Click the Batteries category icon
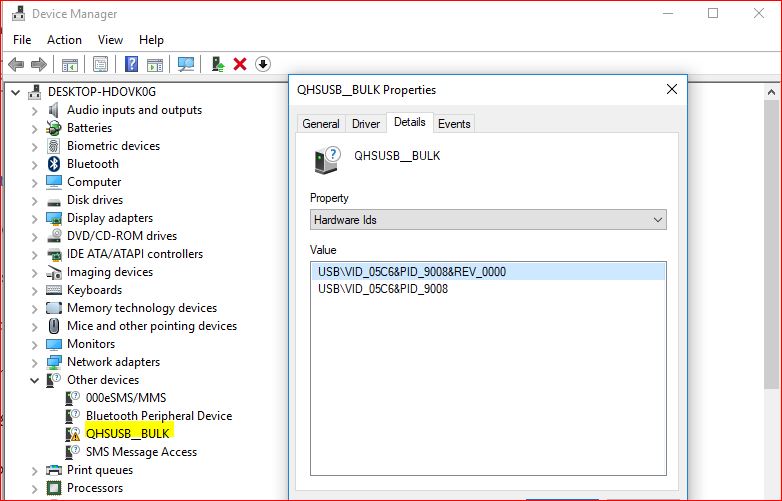 (54, 128)
